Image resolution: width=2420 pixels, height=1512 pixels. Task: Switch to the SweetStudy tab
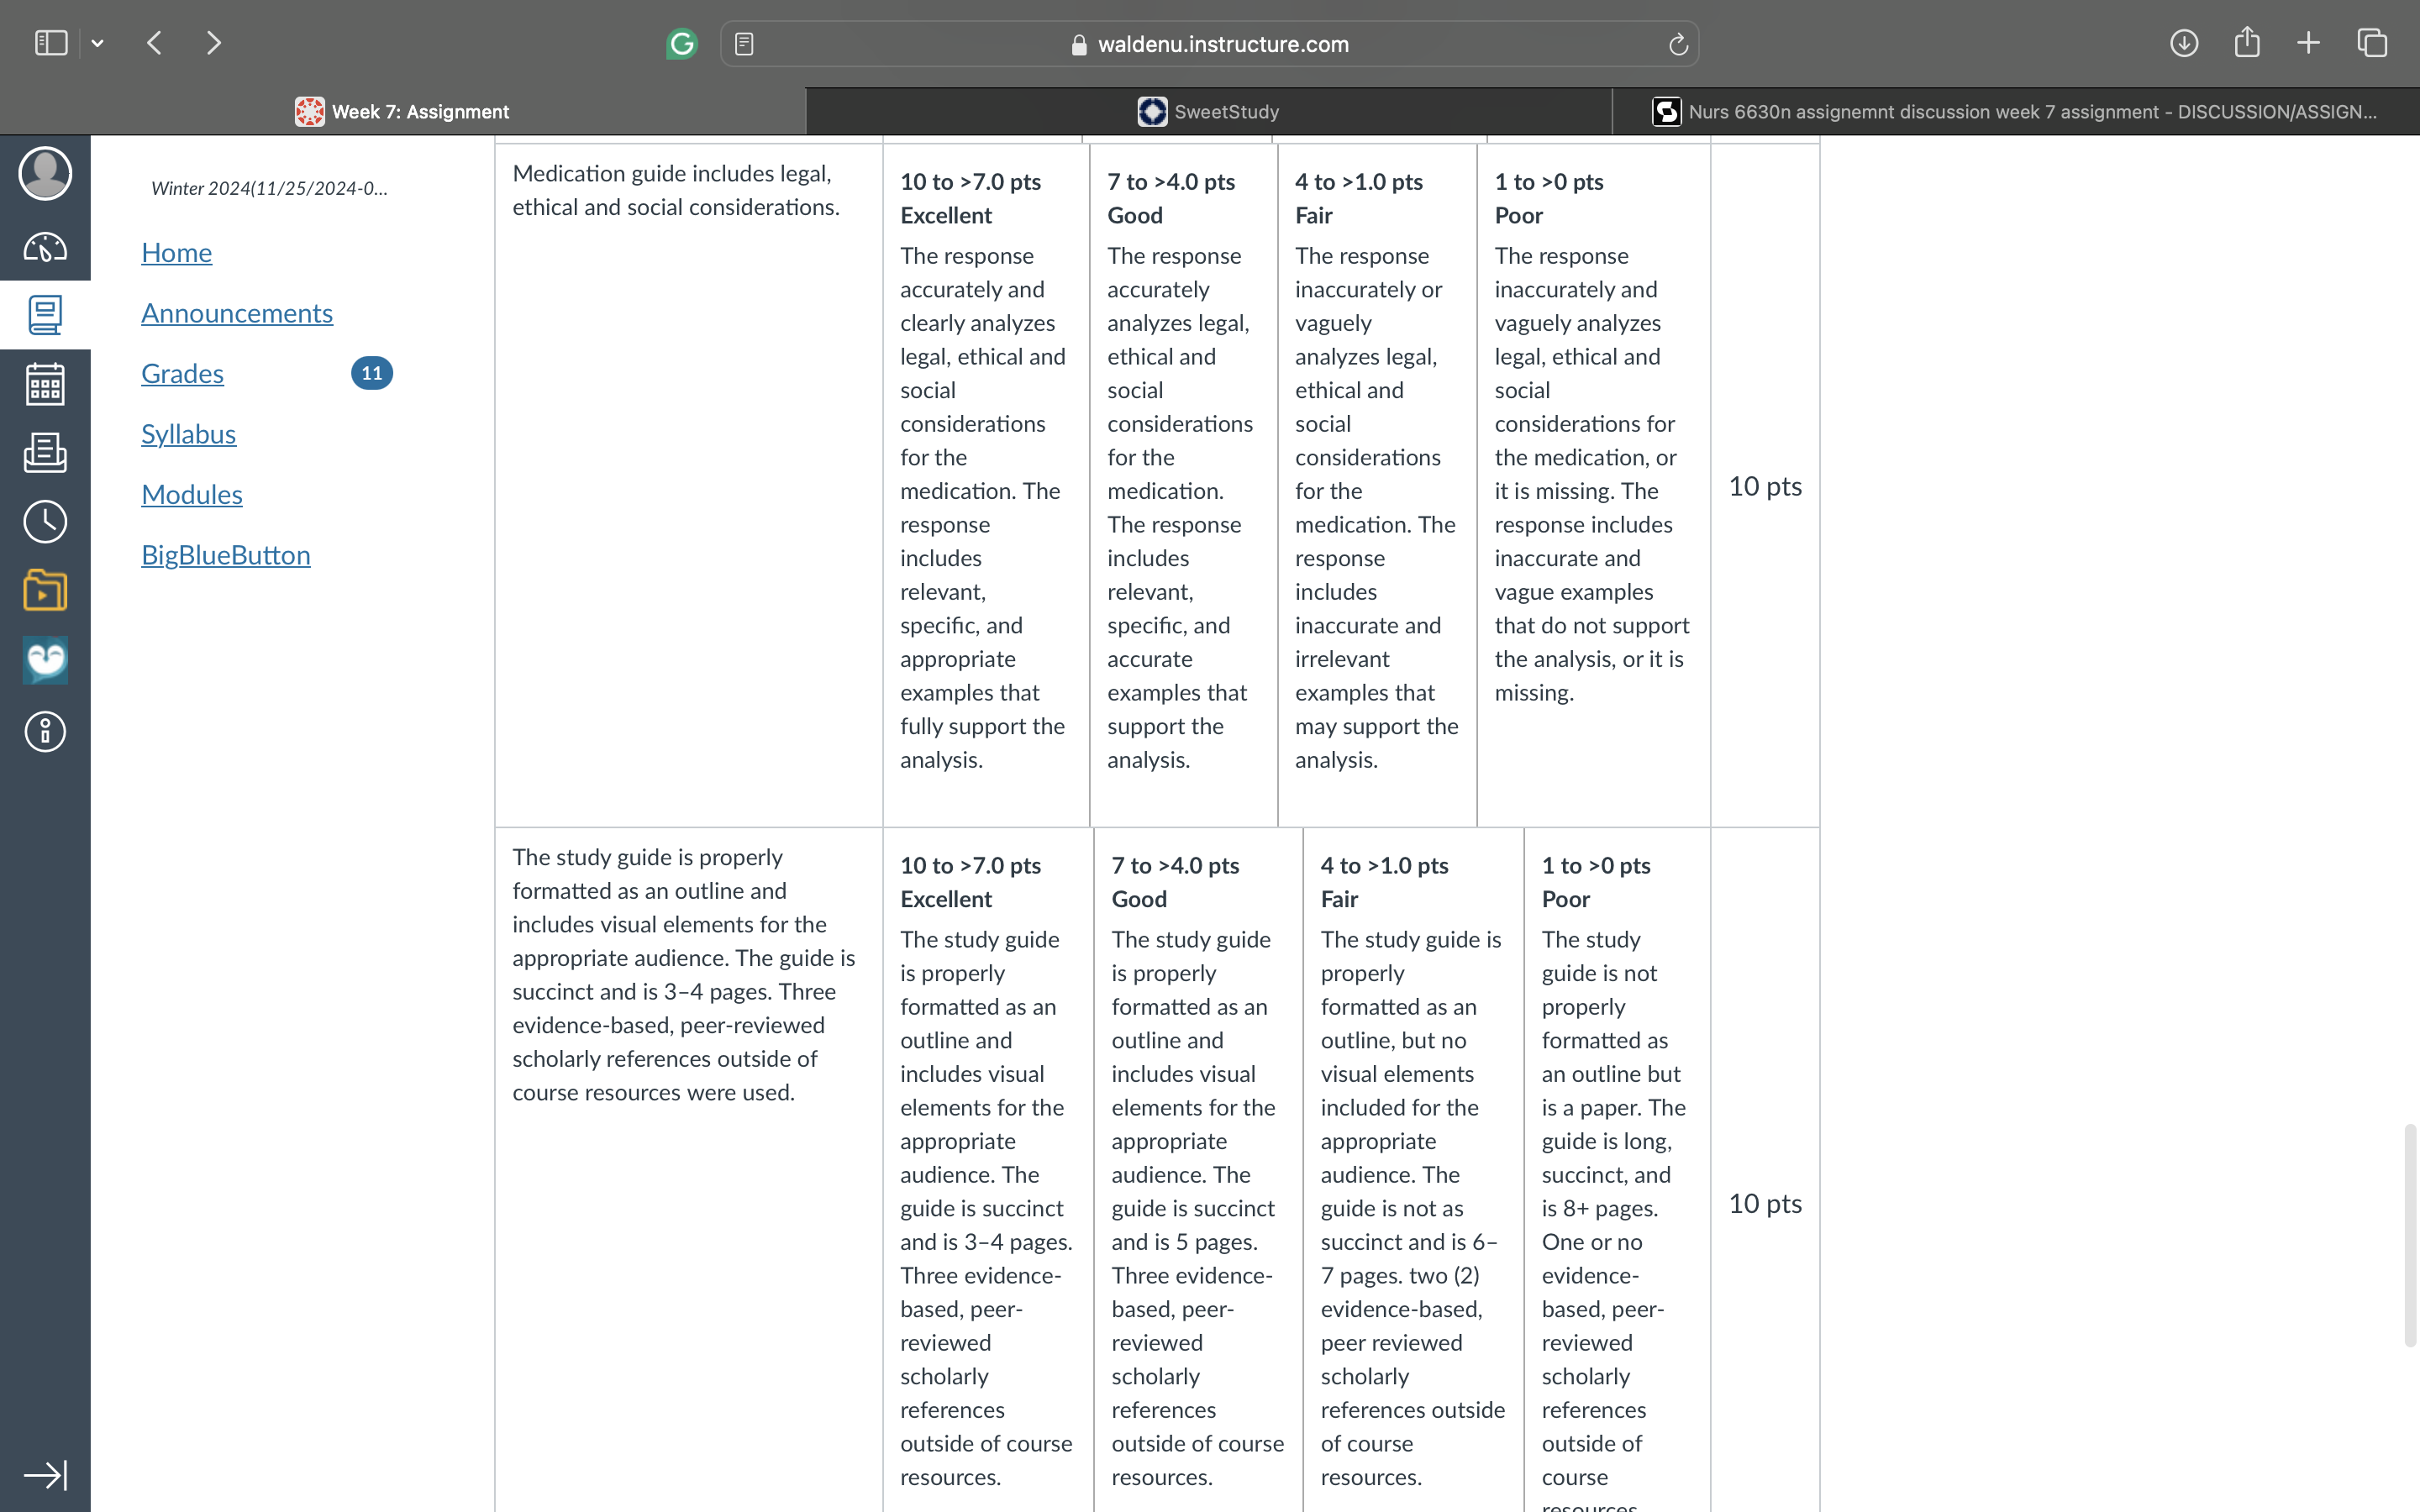[1209, 111]
